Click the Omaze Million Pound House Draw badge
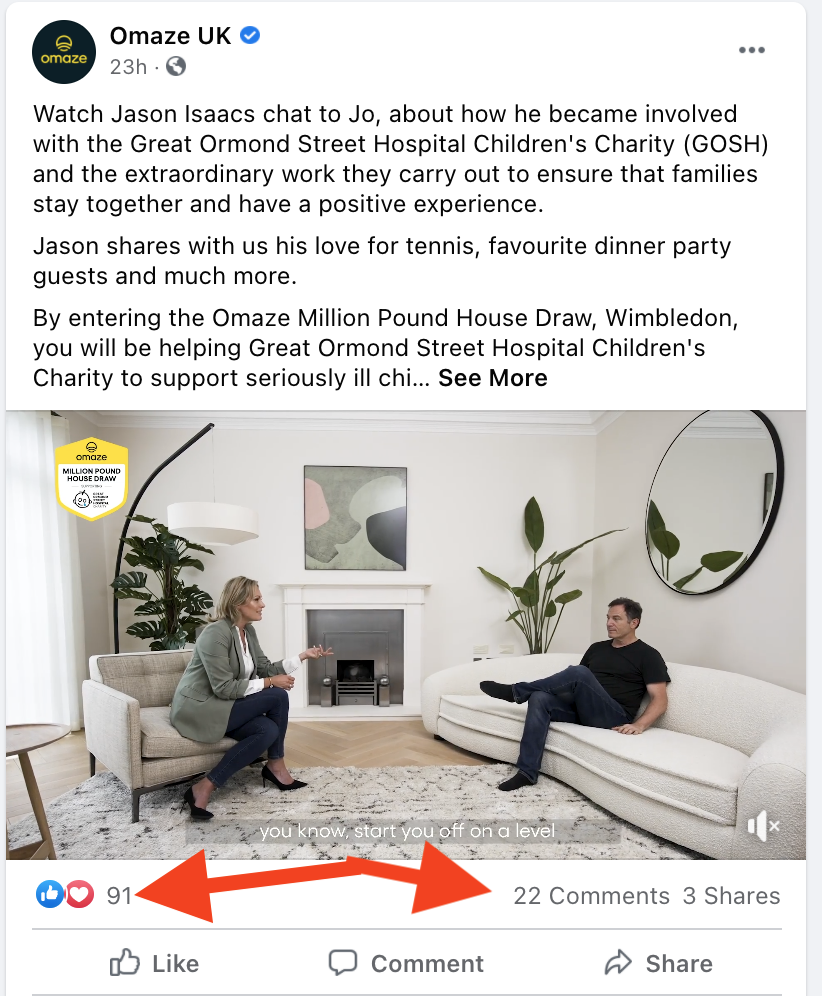Image resolution: width=822 pixels, height=996 pixels. point(91,478)
